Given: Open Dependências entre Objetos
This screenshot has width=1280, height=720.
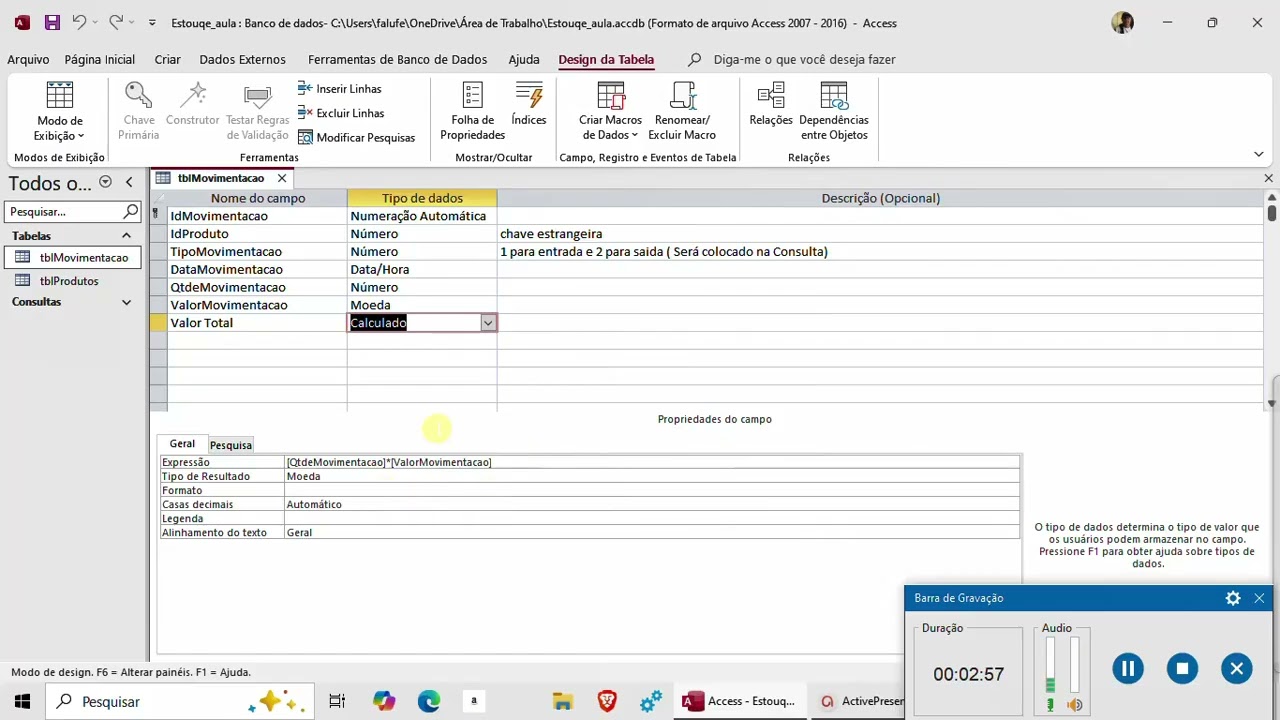Looking at the screenshot, I should point(834,111).
